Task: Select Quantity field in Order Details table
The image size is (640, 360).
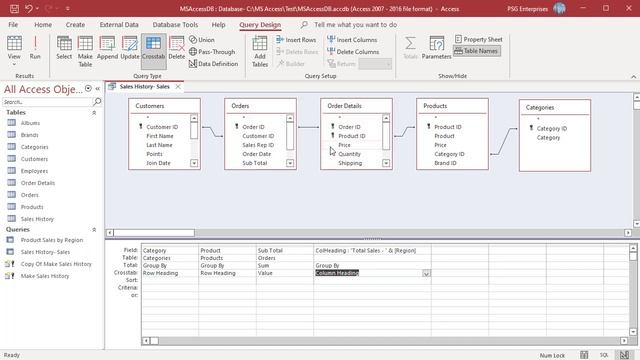Action: coord(349,154)
